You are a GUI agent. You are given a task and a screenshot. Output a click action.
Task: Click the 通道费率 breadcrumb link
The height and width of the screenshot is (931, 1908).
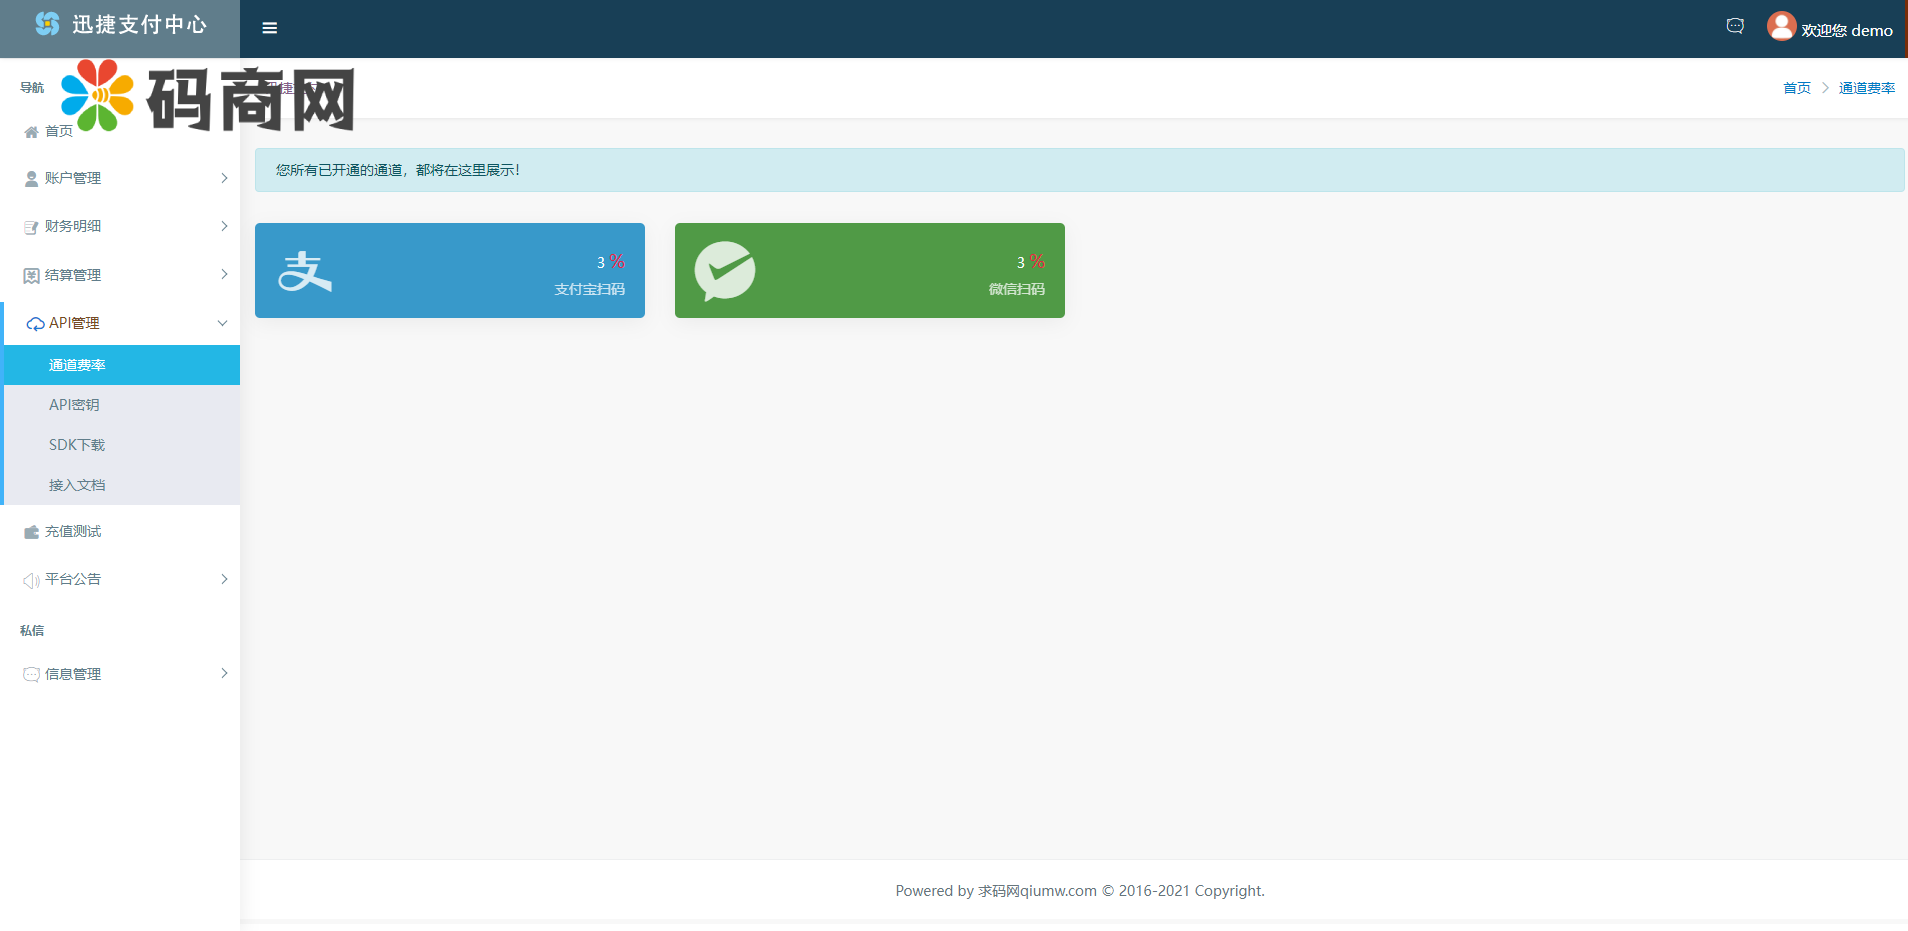click(1866, 88)
